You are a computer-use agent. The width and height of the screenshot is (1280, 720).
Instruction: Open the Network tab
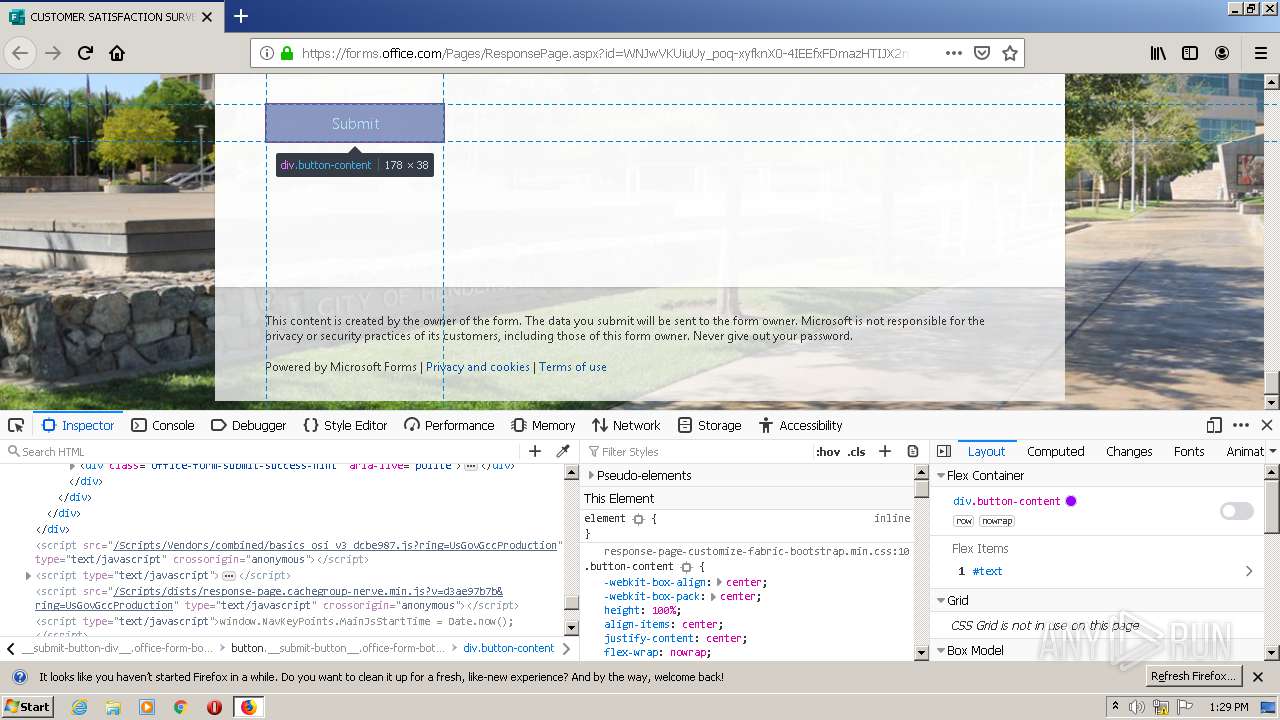tap(626, 425)
